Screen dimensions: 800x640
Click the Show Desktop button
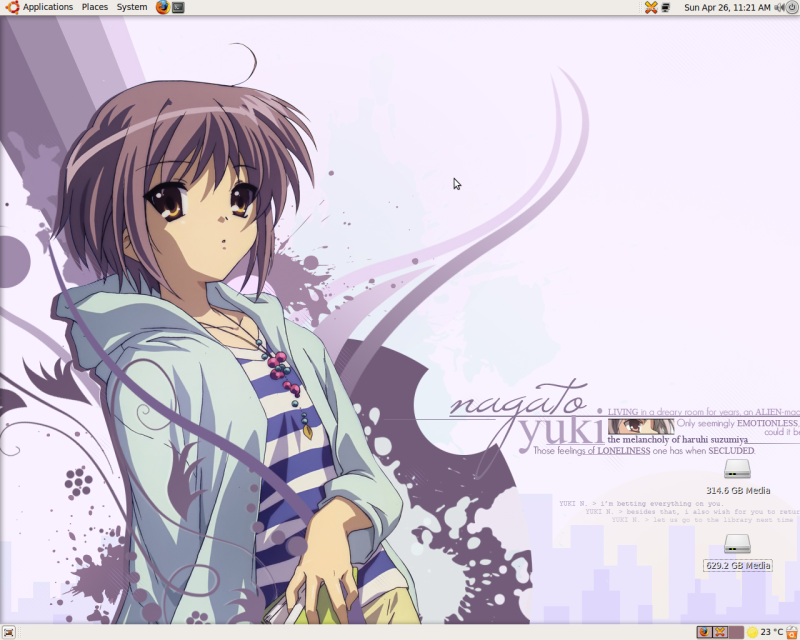(8, 632)
